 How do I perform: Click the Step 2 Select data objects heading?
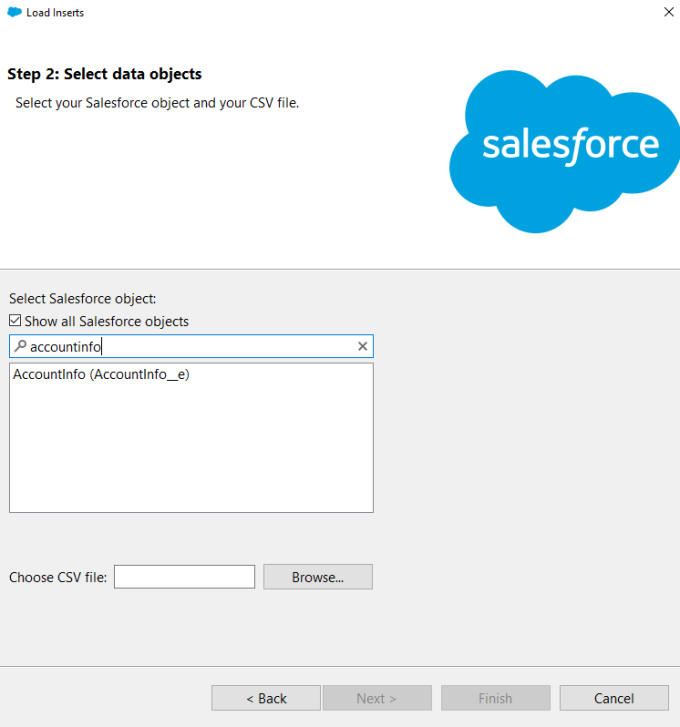point(104,74)
